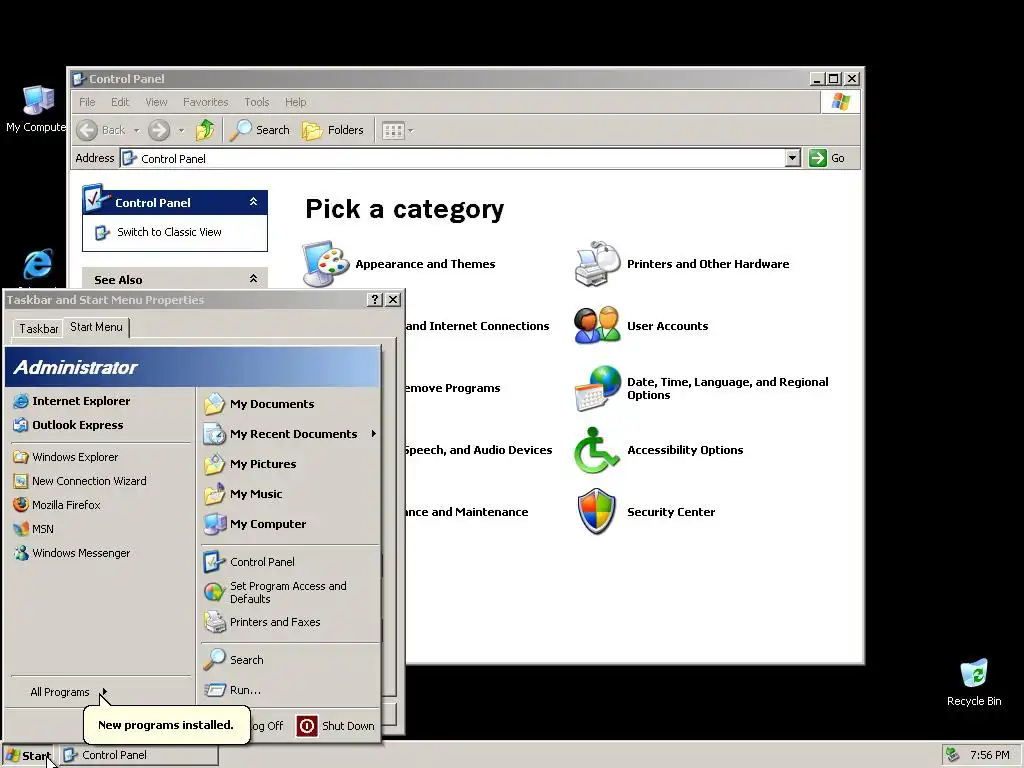Open Set Program Access and Defaults
1024x768 pixels.
point(275,592)
